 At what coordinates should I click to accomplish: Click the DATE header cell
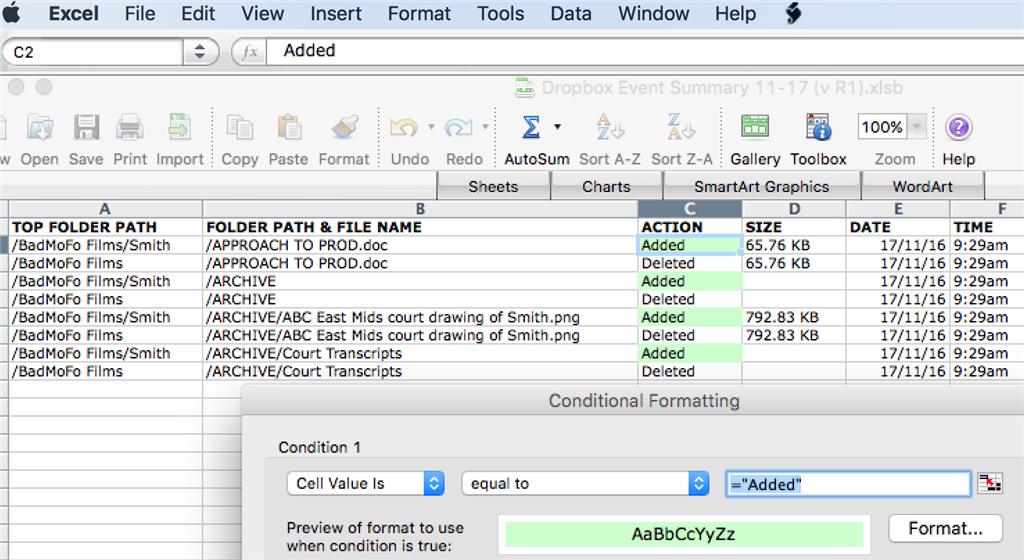coord(898,227)
